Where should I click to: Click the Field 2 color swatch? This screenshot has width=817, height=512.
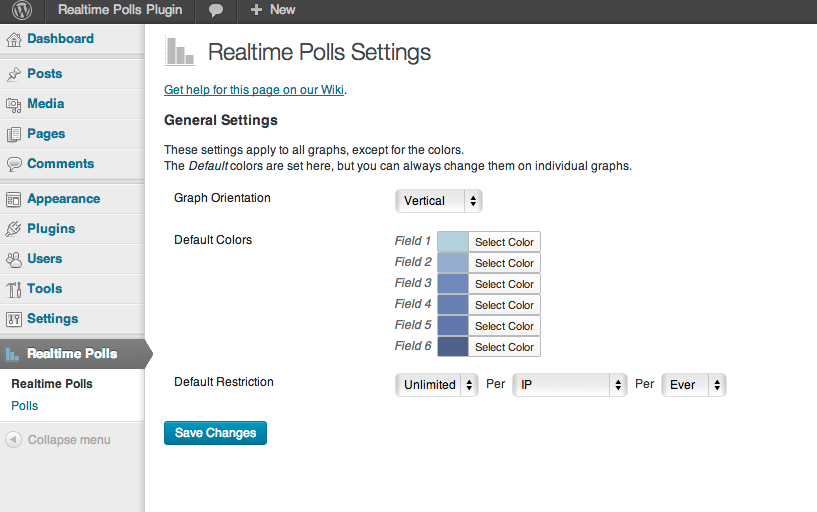(453, 263)
